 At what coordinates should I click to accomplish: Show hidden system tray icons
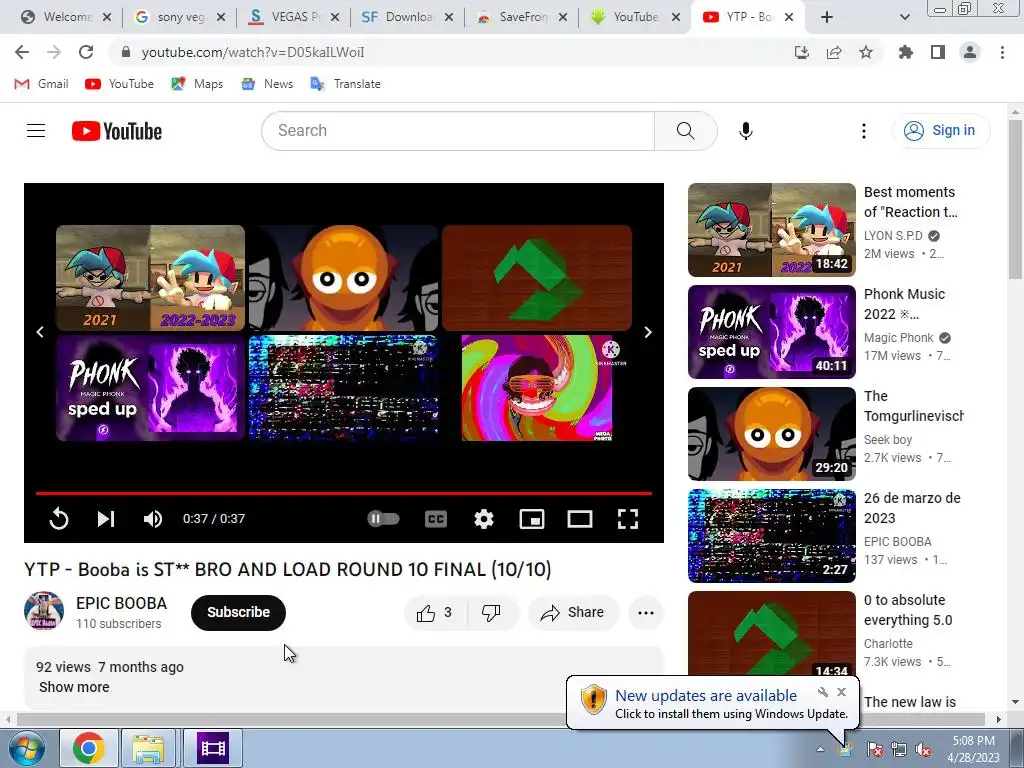point(820,749)
